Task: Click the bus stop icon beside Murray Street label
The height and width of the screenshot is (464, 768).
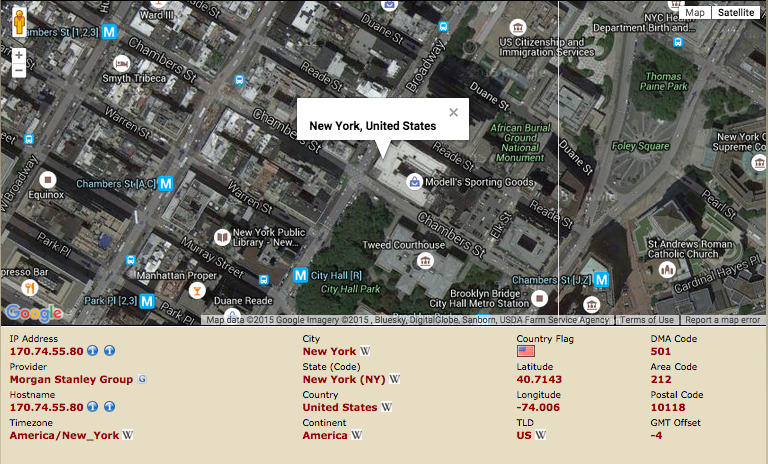Action: [264, 280]
